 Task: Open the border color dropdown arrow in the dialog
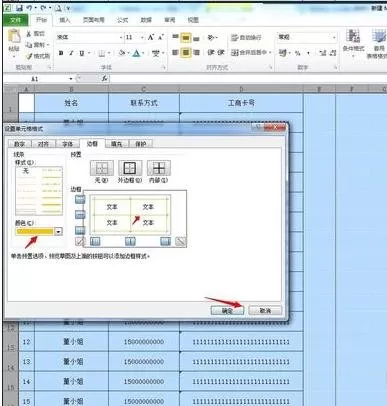(58, 231)
